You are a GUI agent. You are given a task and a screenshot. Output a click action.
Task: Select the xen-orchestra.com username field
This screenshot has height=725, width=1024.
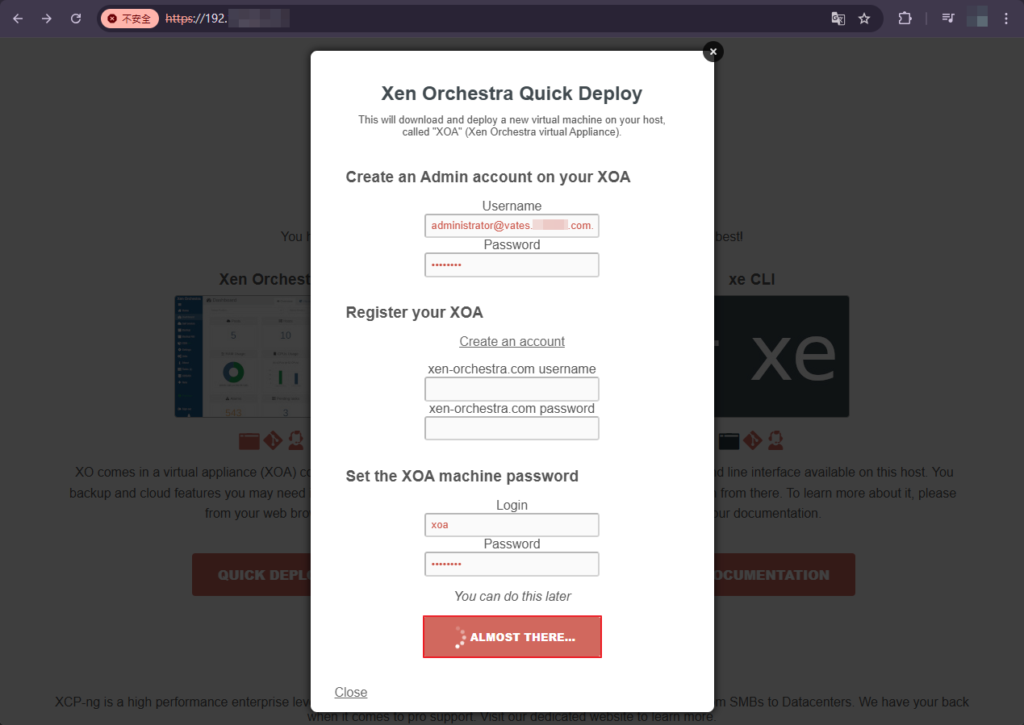(x=511, y=389)
